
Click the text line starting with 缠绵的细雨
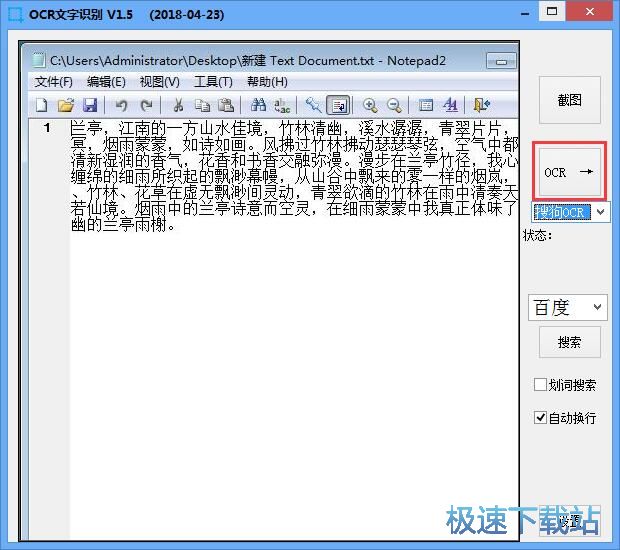tap(294, 177)
